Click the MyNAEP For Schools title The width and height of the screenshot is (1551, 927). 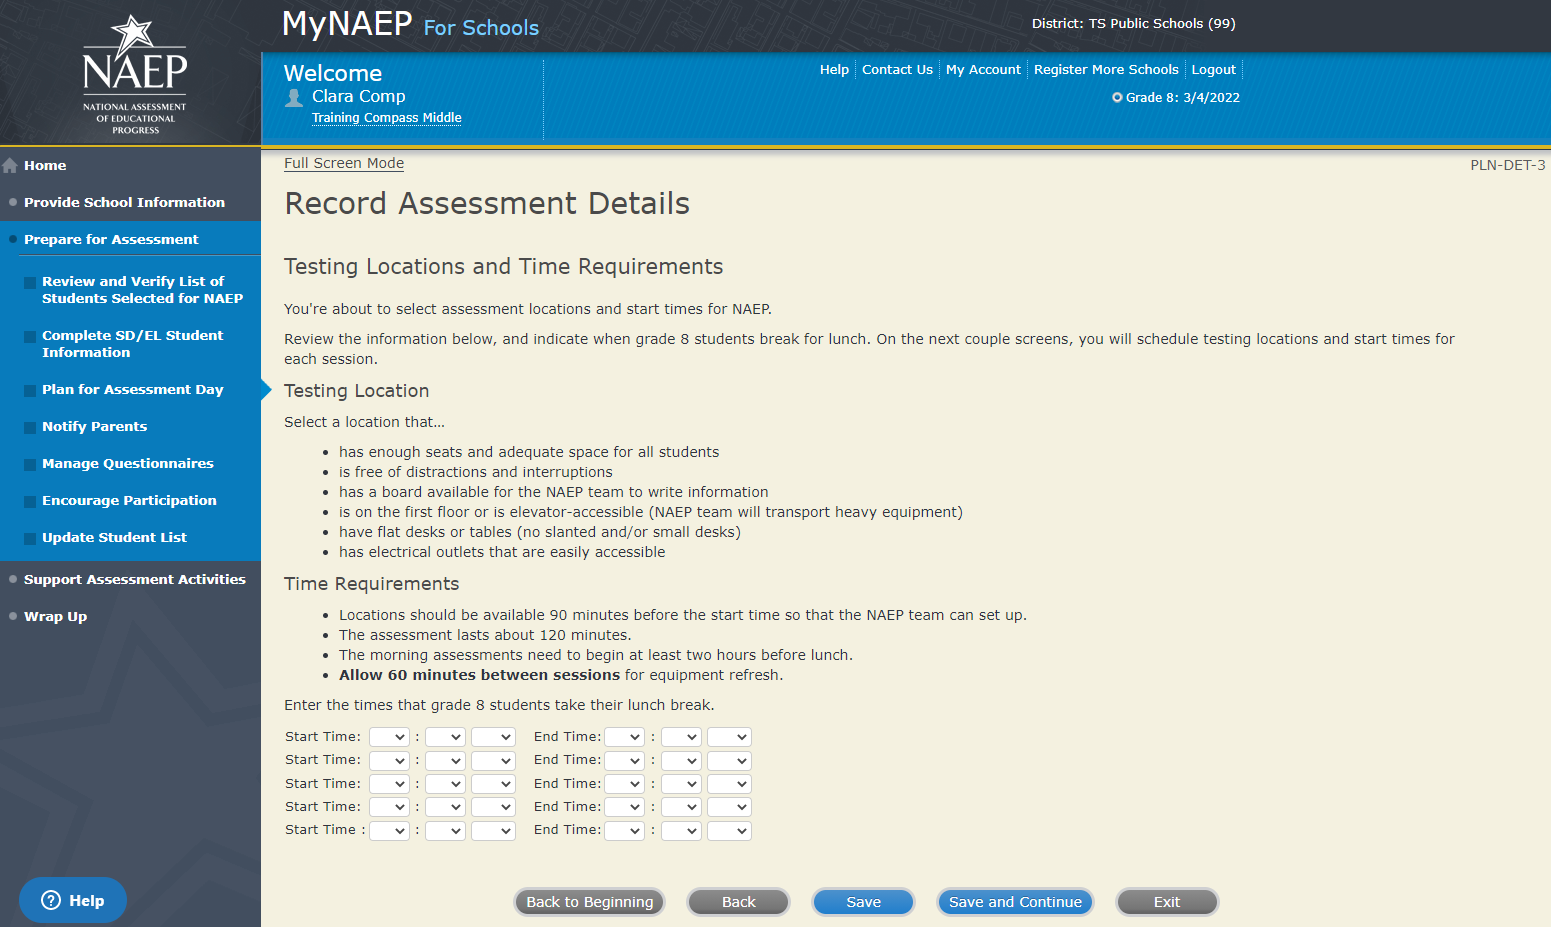[410, 24]
